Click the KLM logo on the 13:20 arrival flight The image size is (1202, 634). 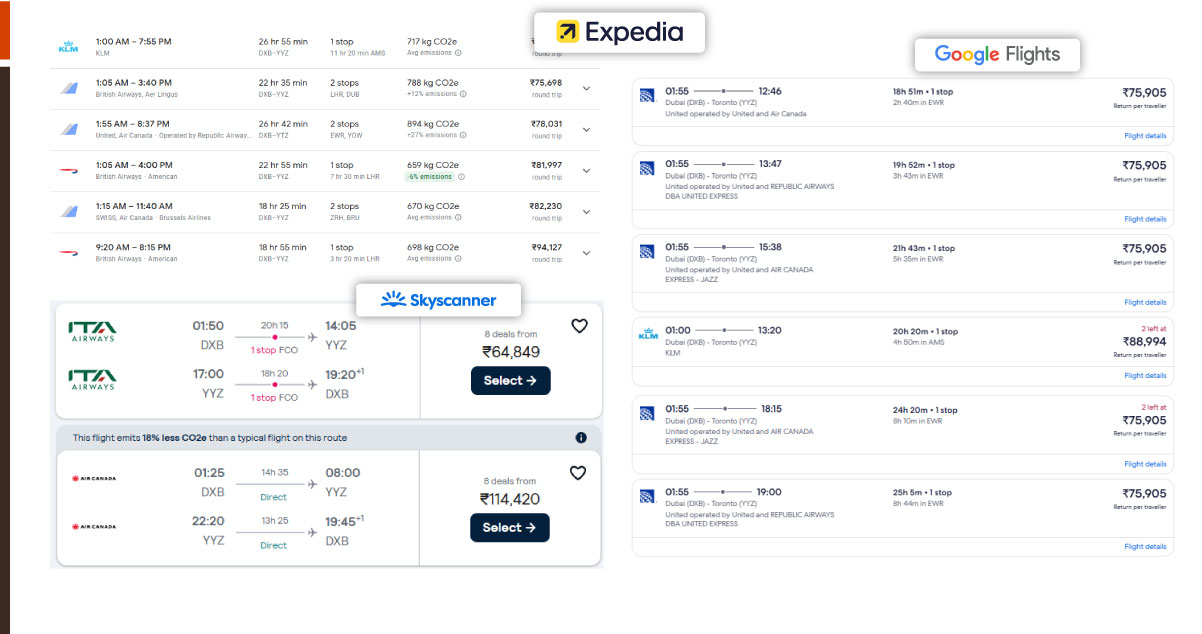[646, 335]
